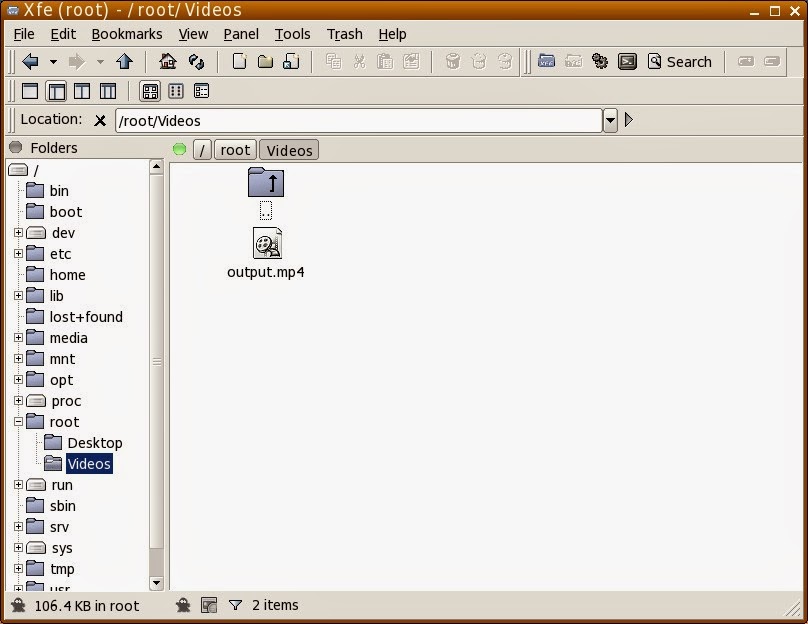Open the Edit menu
808x624 pixels.
click(63, 34)
